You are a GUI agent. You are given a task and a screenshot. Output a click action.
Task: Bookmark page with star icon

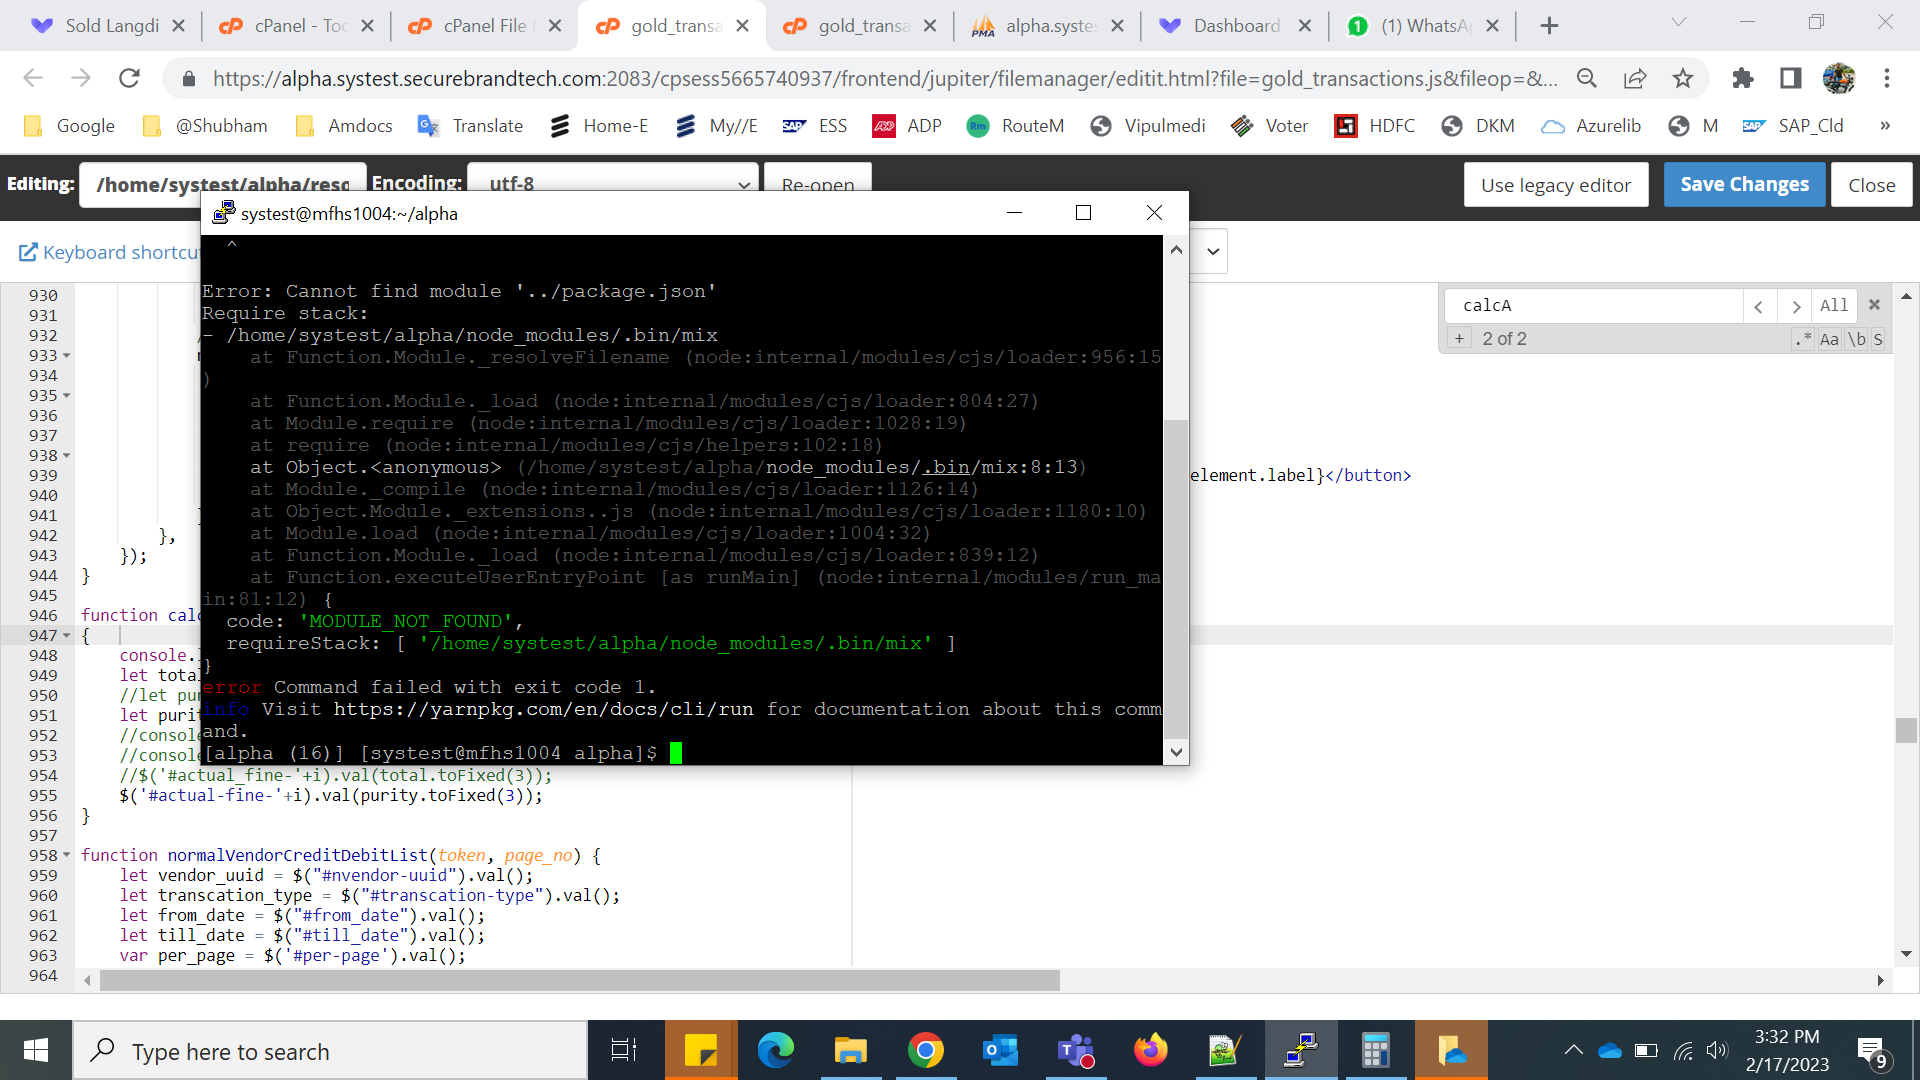(x=1683, y=78)
